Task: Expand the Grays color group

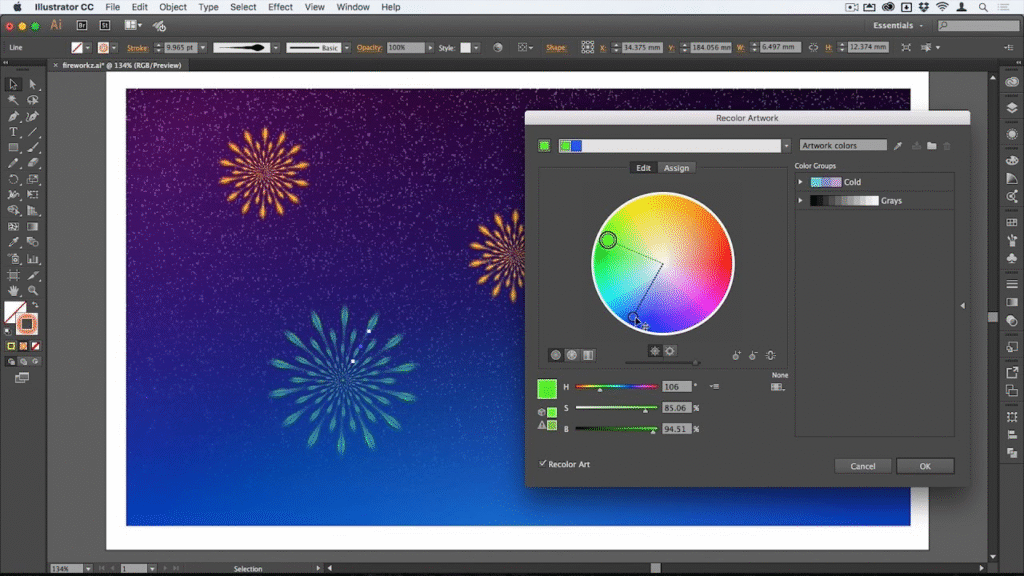Action: pos(800,199)
